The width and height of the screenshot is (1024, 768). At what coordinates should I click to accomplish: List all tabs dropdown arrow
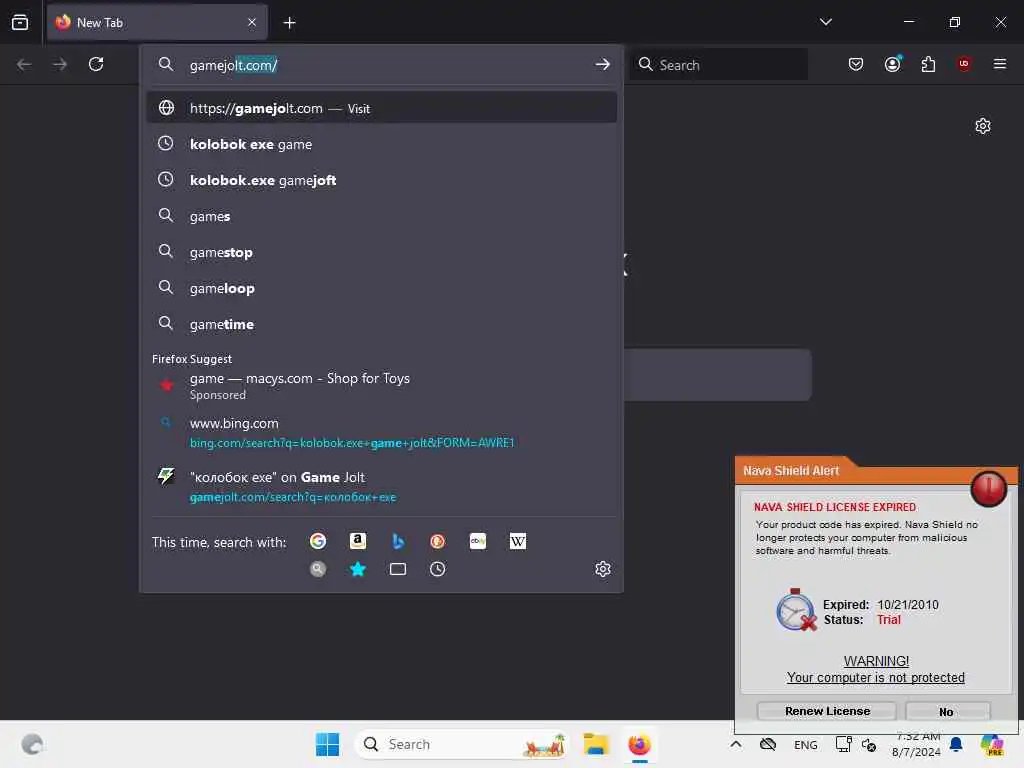[x=825, y=22]
